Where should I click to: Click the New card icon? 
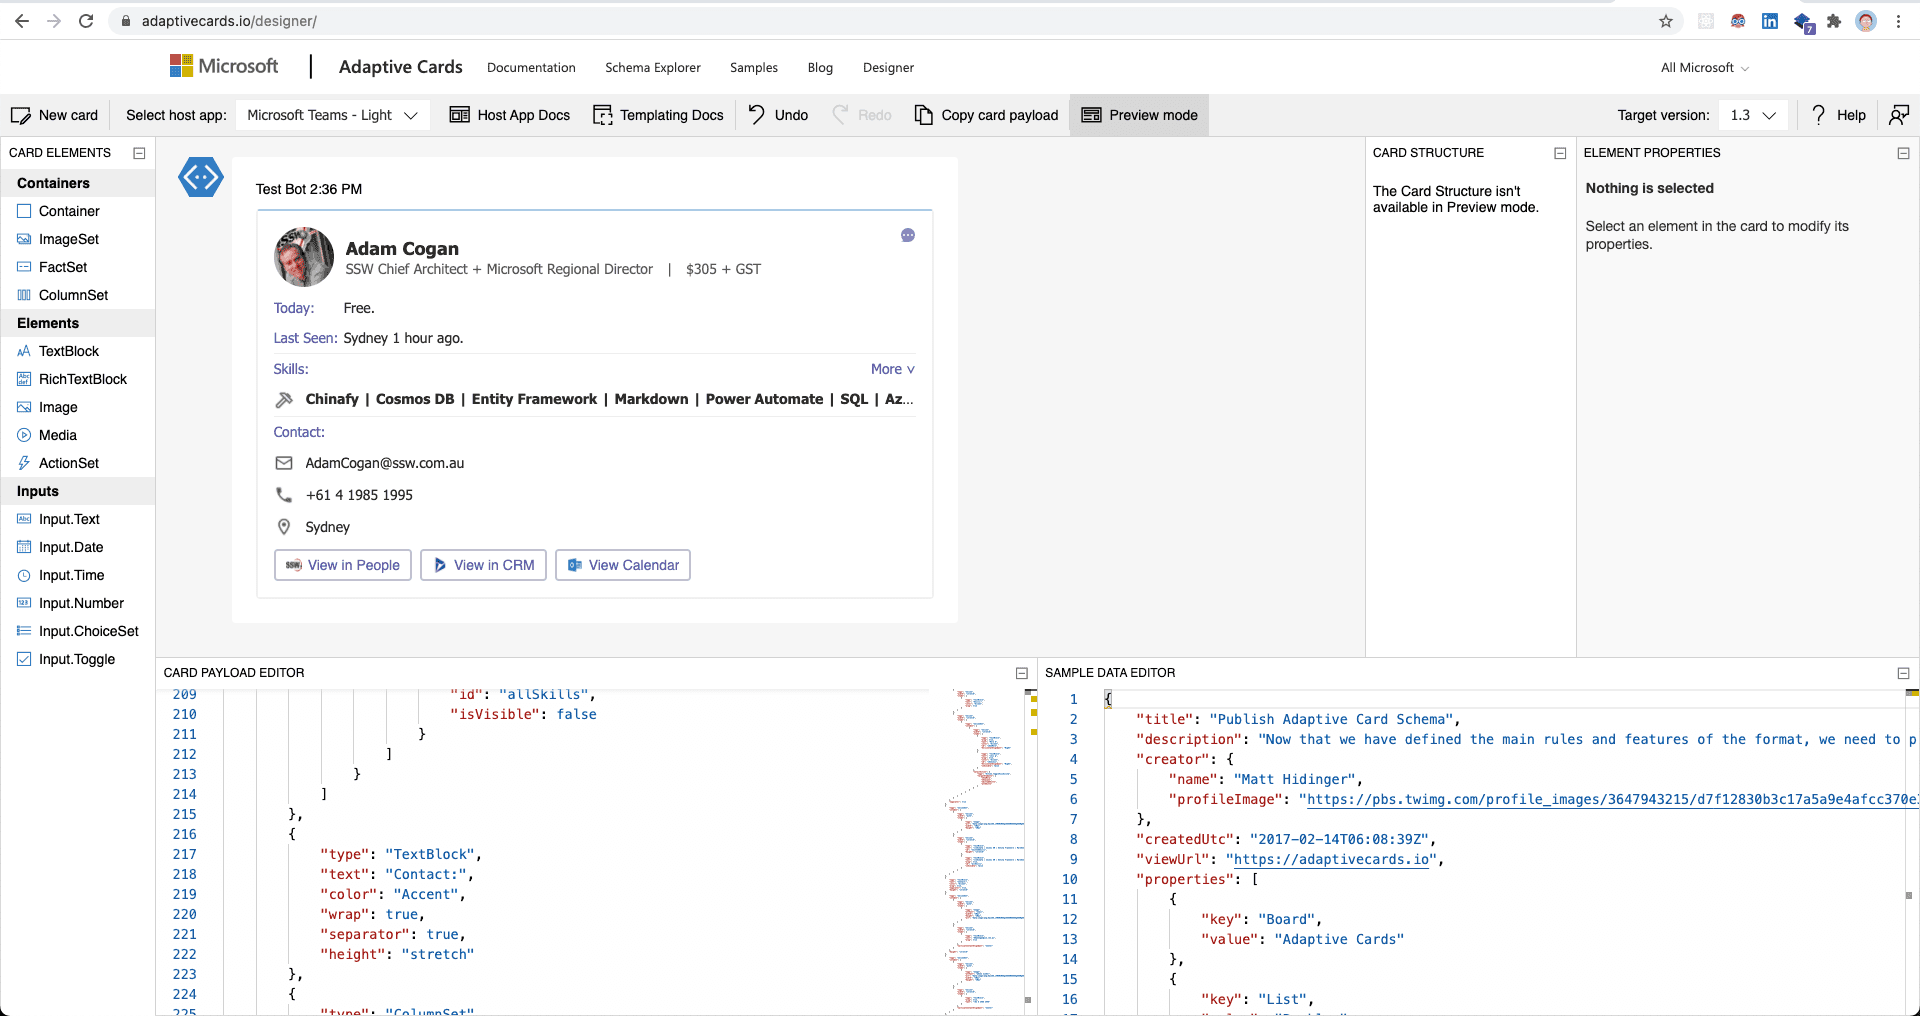(x=20, y=115)
